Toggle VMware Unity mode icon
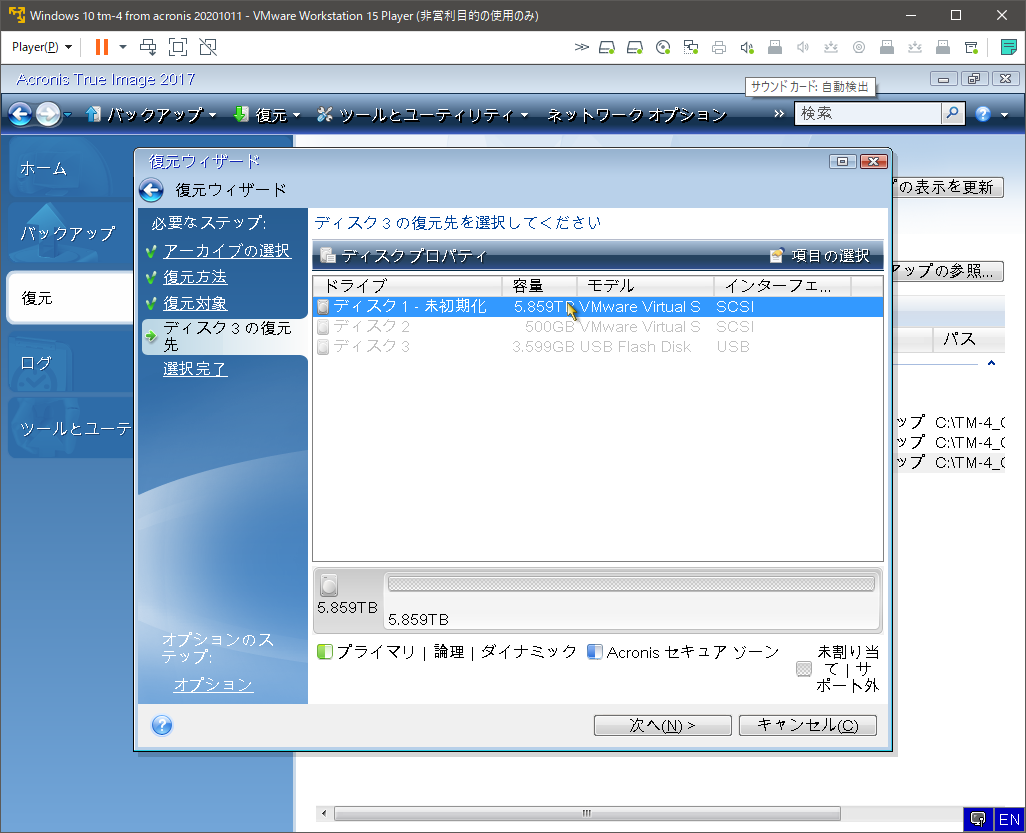 pyautogui.click(x=208, y=47)
